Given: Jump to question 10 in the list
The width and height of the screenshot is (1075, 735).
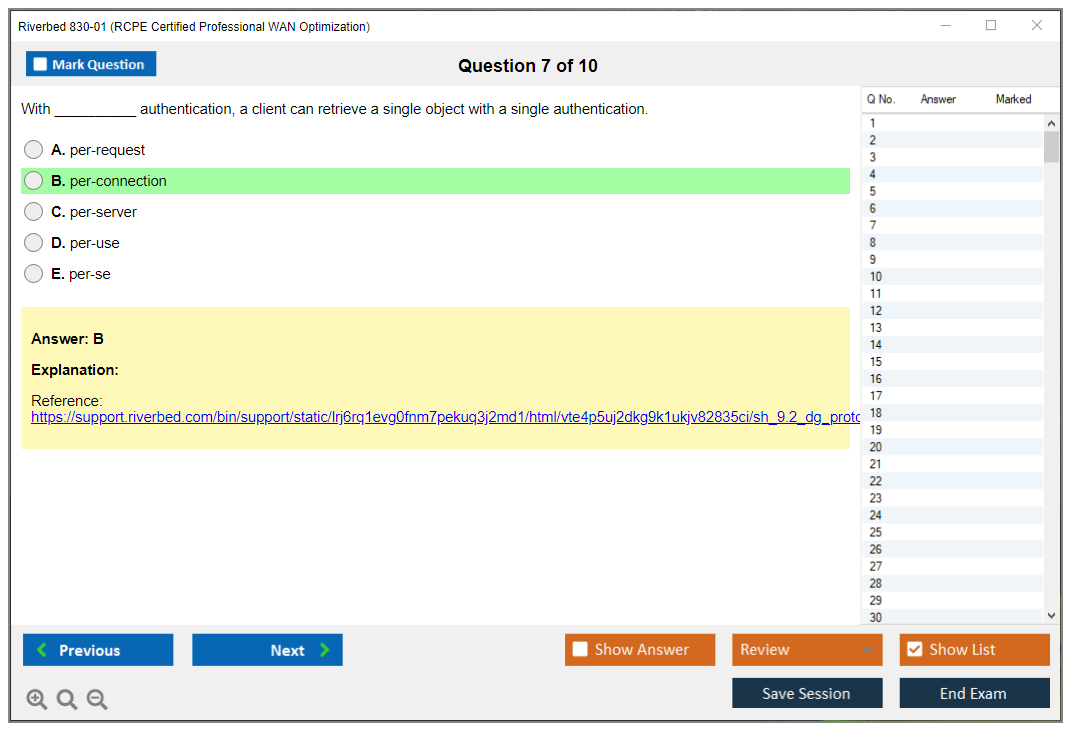Looking at the screenshot, I should 876,277.
